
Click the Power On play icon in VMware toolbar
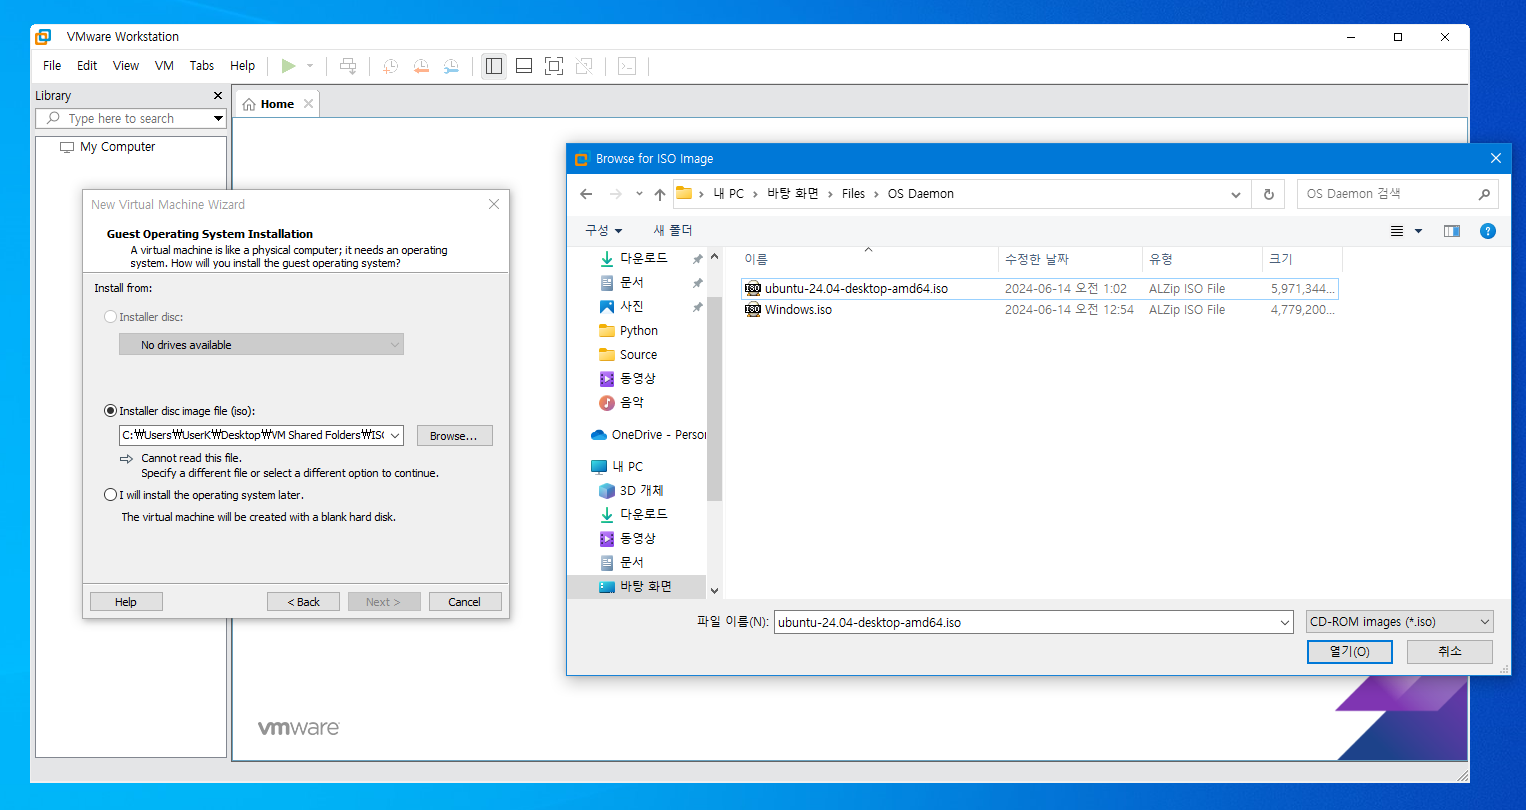point(288,66)
